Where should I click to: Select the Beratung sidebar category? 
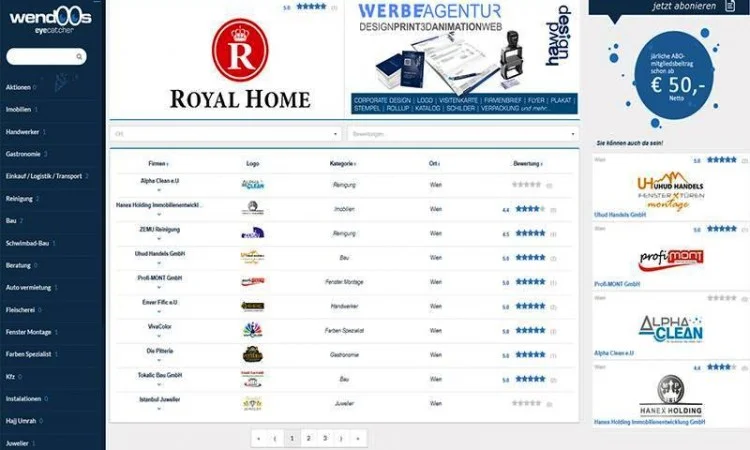pos(18,265)
